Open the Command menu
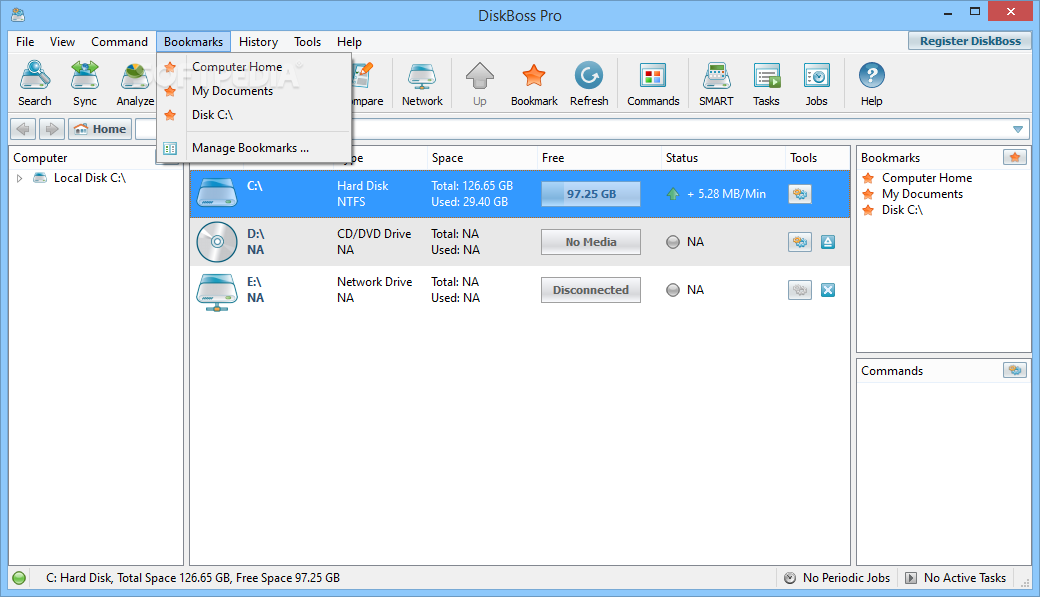Screen dimensions: 1040x597 click(119, 42)
